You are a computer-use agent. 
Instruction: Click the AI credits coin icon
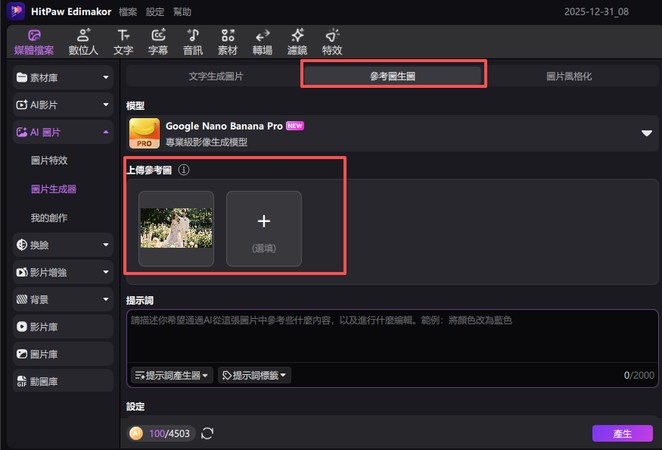pyautogui.click(x=136, y=434)
